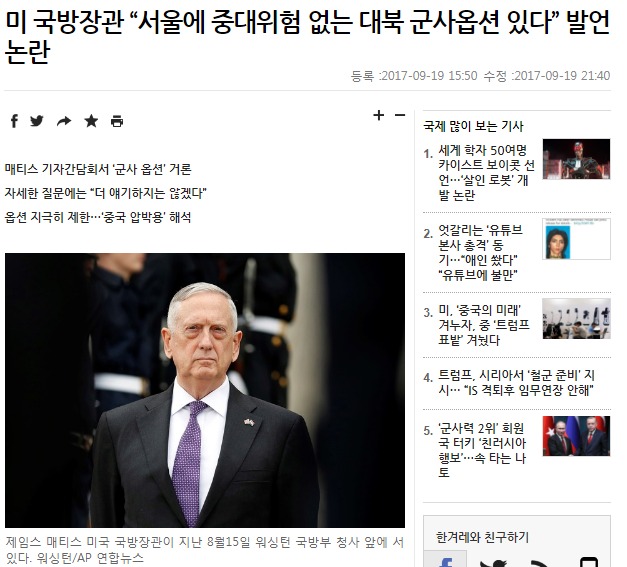The height and width of the screenshot is (567, 627).
Task: Share article via Twitter bird icon
Action: 37,121
